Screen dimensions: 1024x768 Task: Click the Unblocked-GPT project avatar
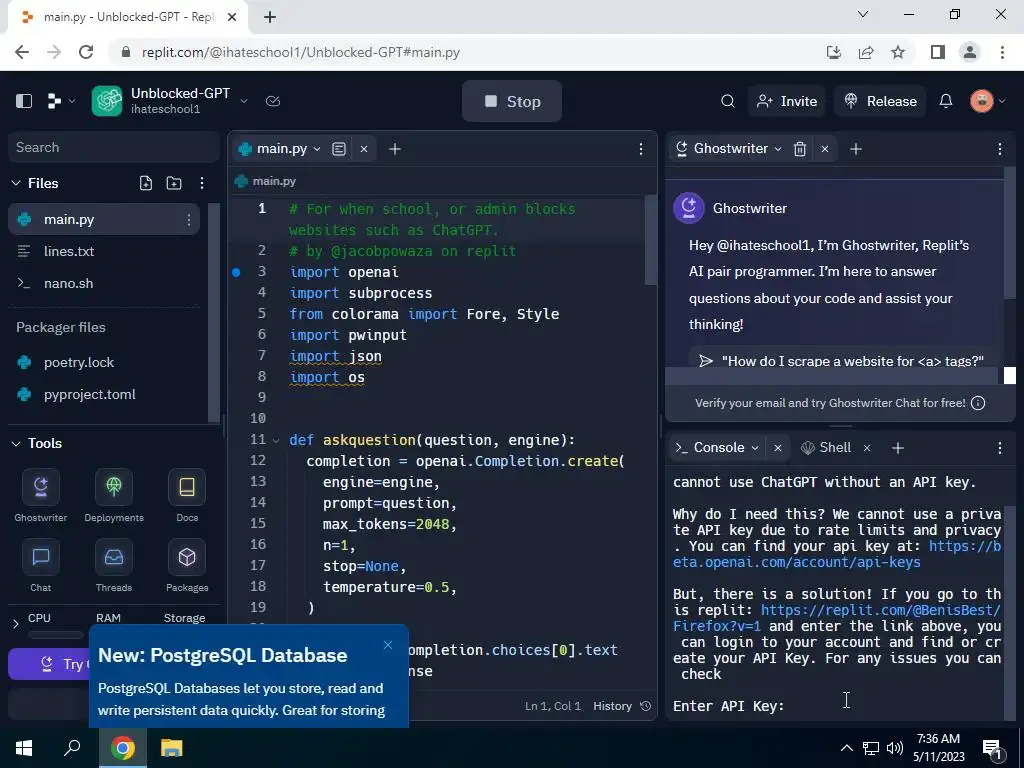click(107, 101)
